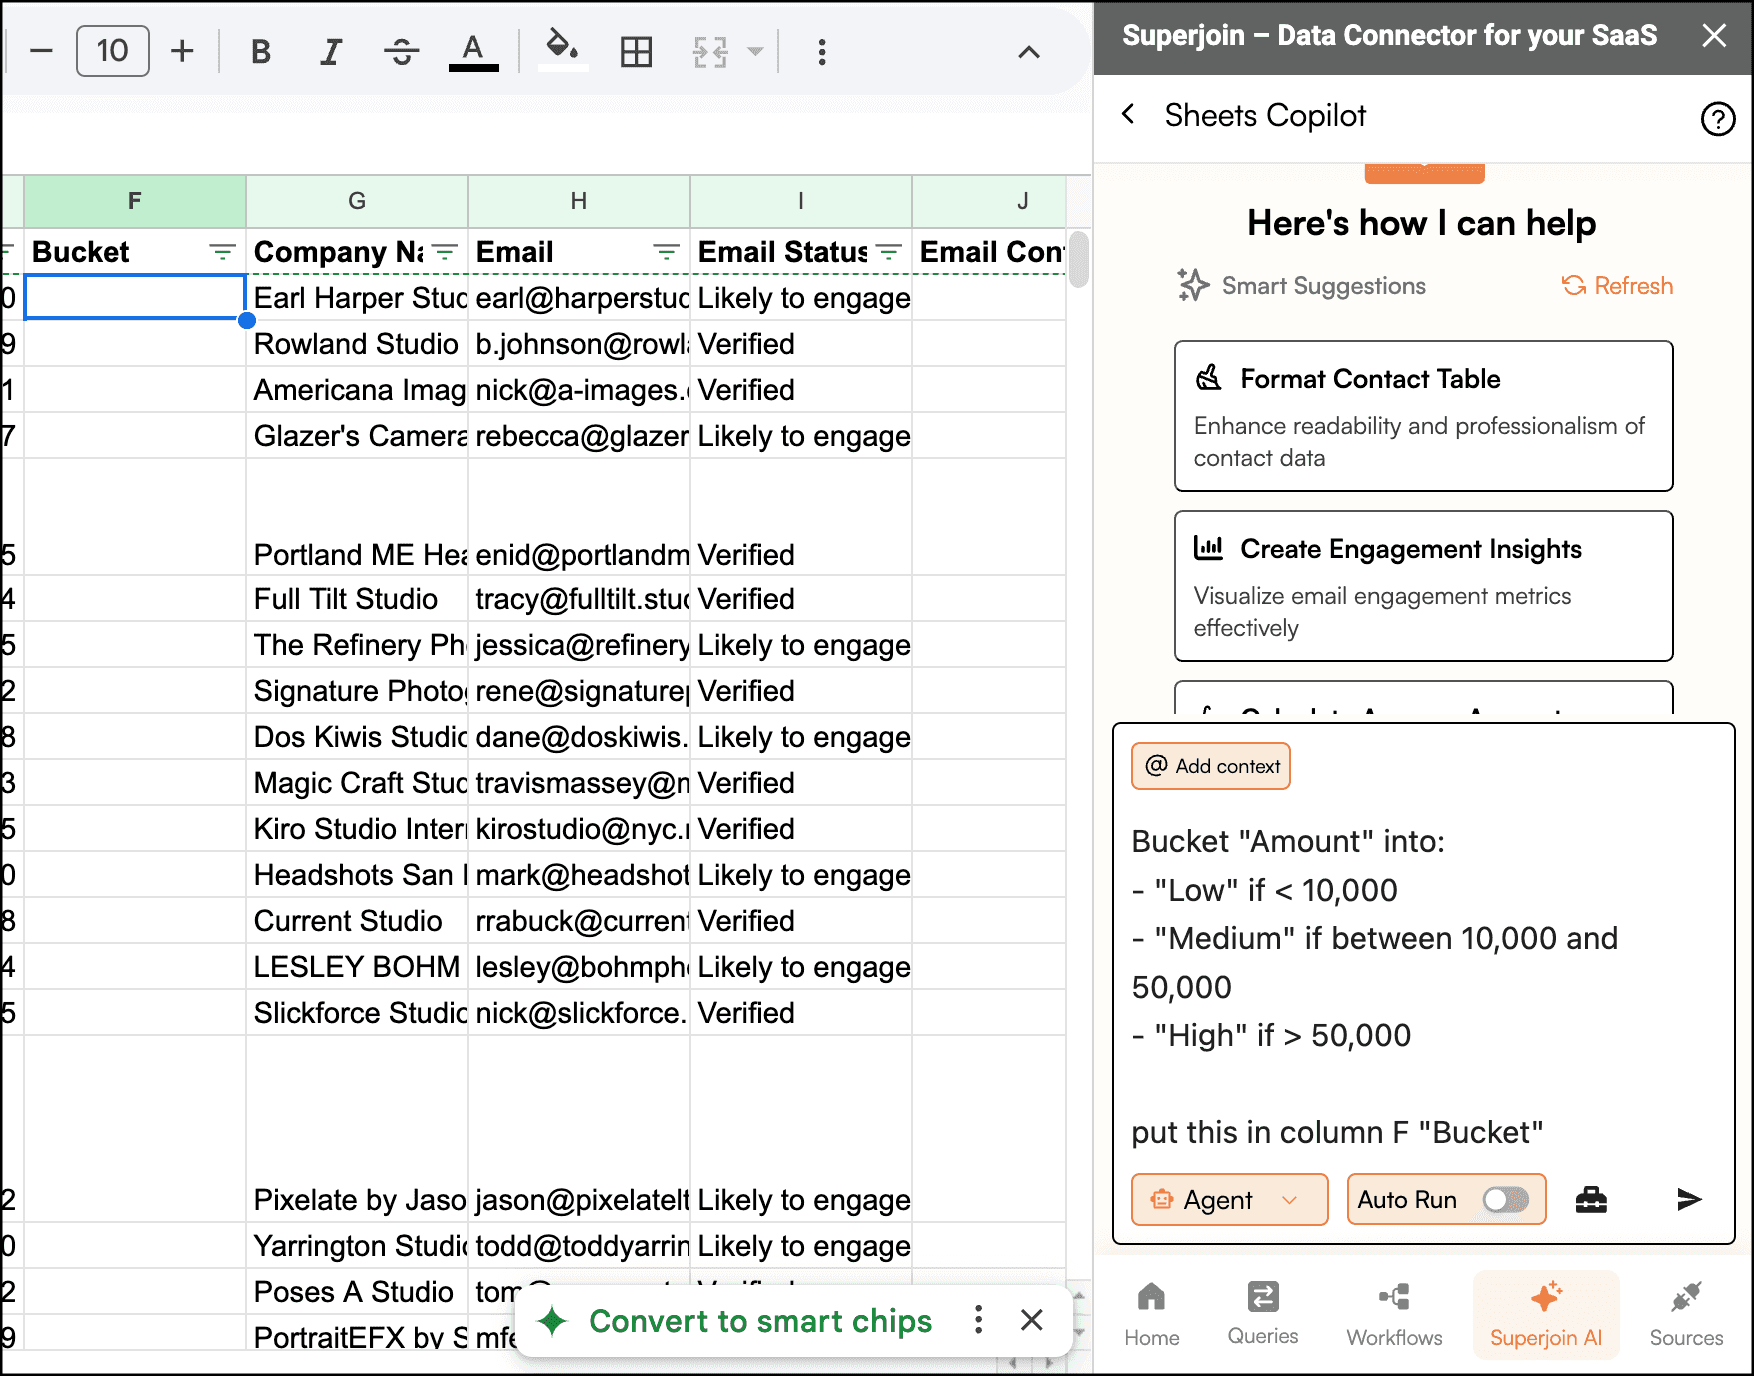This screenshot has width=1754, height=1376.
Task: Decrease font size with minus button
Action: tap(41, 51)
